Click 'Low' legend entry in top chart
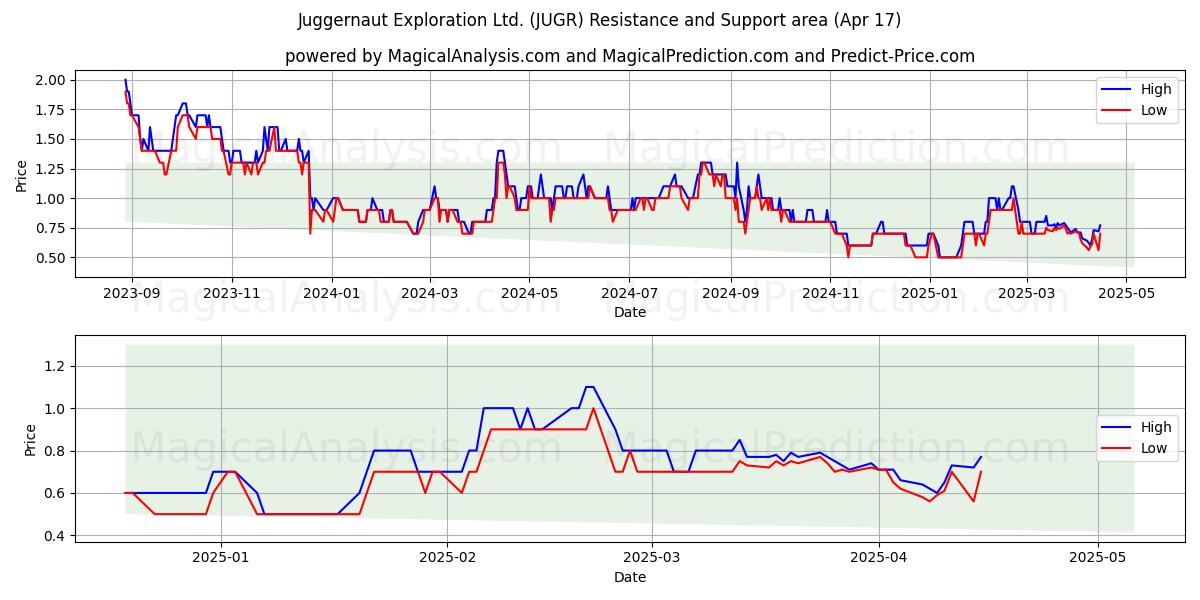1200x600 pixels. [1155, 110]
